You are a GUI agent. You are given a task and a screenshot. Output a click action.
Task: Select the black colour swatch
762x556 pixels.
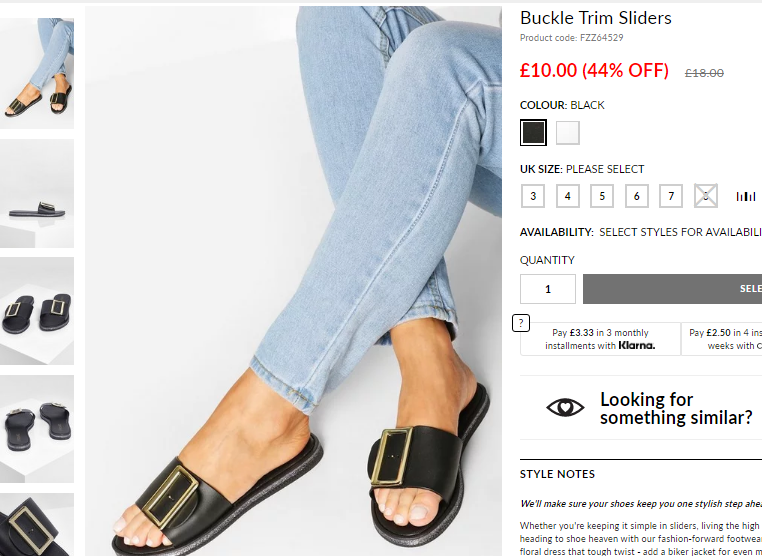point(533,132)
